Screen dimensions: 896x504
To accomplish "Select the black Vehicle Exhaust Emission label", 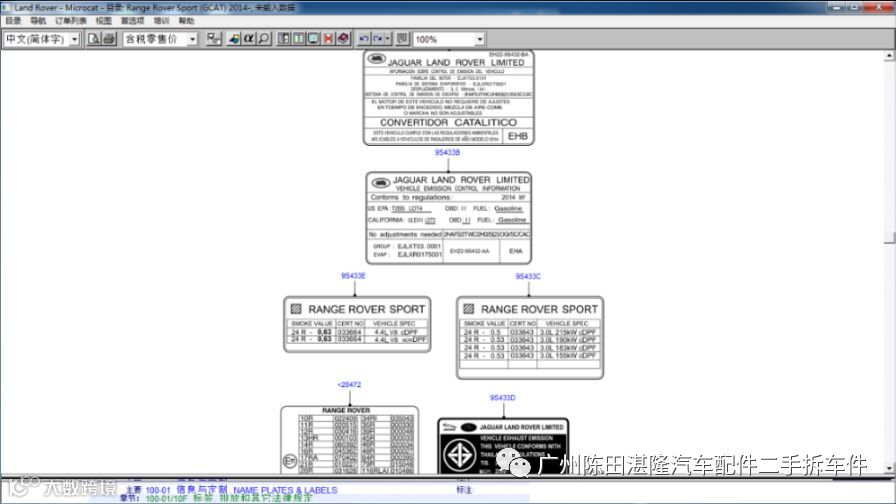I will pyautogui.click(x=503, y=446).
